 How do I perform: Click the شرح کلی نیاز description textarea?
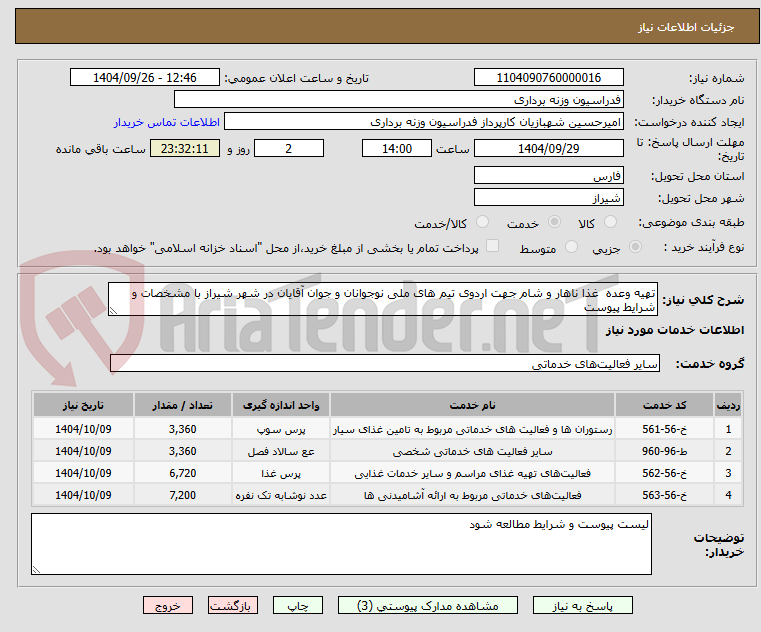point(382,300)
